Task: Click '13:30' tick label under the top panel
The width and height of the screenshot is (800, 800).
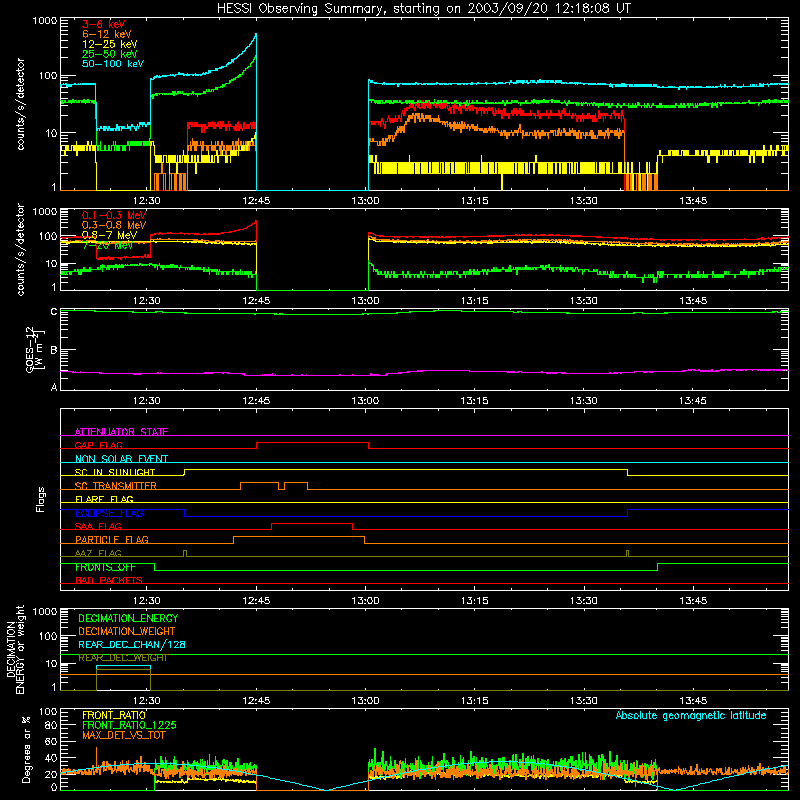Action: pos(584,201)
